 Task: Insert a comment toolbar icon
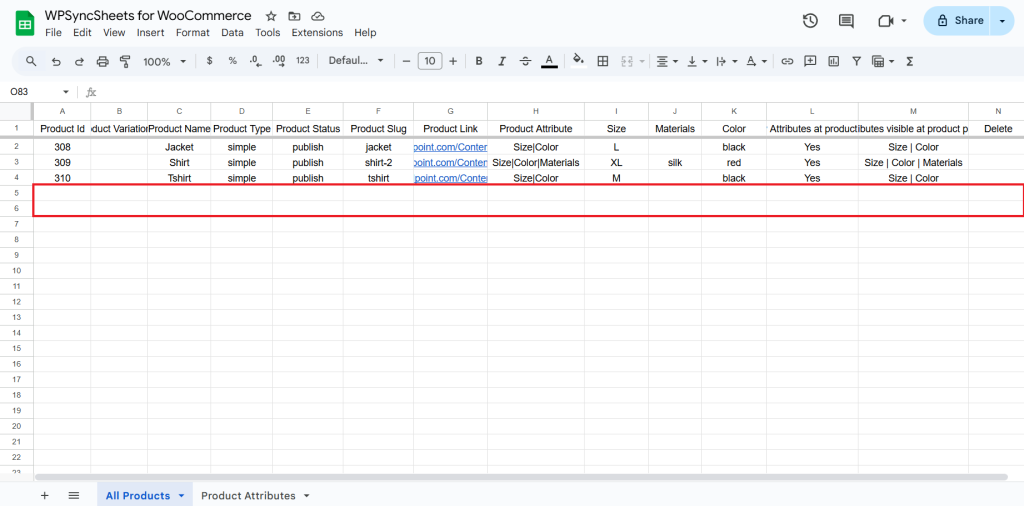[x=810, y=61]
